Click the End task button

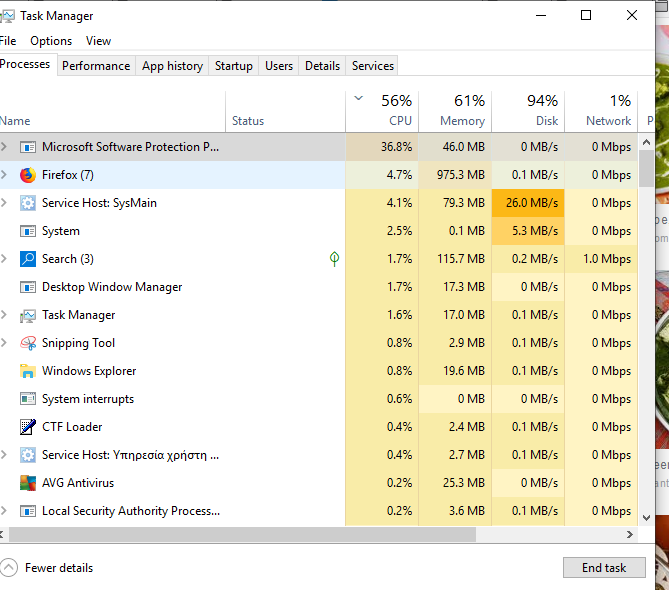click(604, 568)
